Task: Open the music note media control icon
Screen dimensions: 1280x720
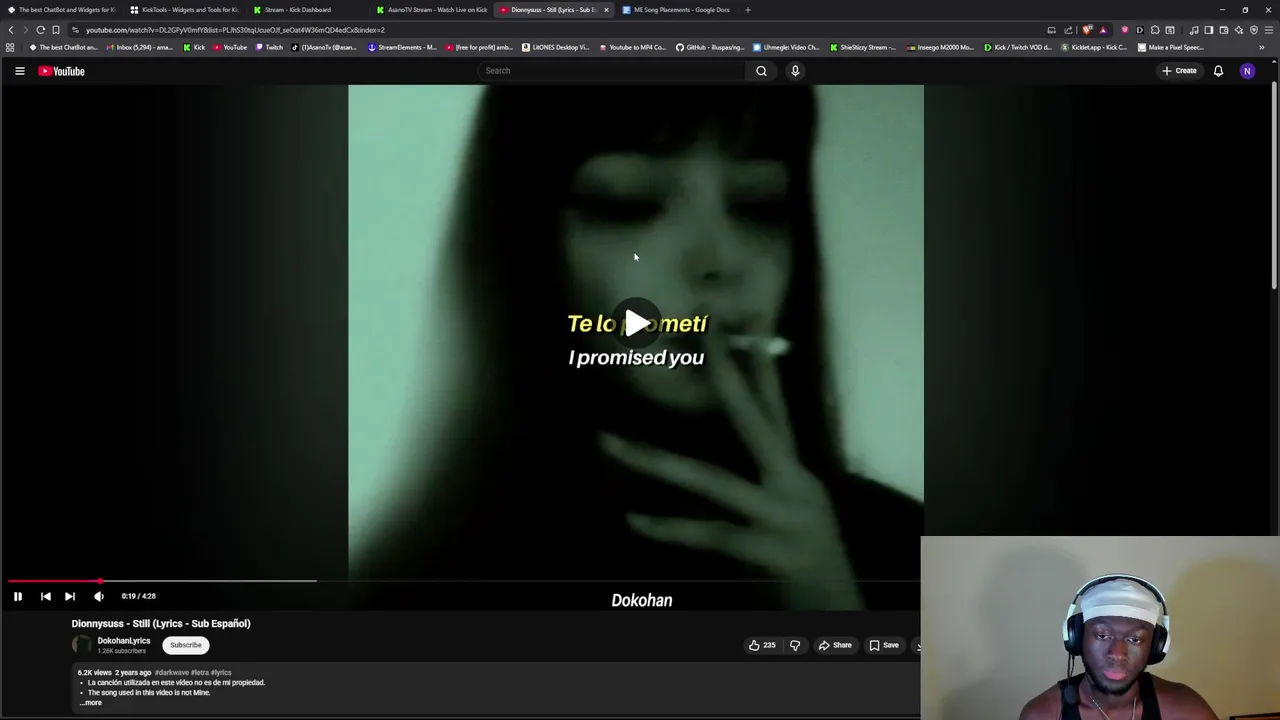Action: tap(1194, 30)
